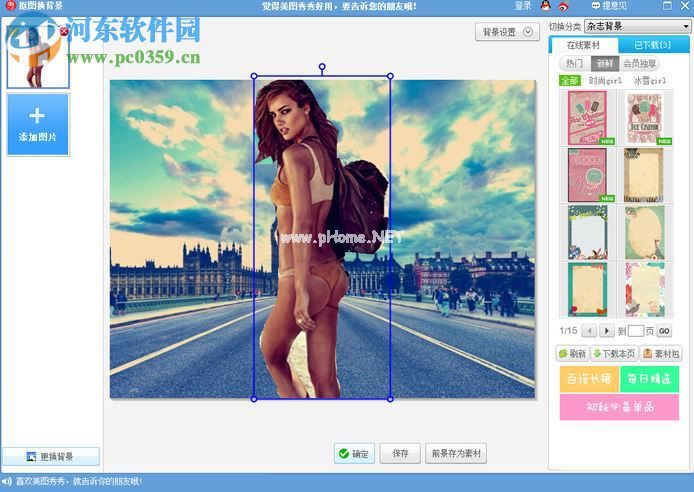Click the page number input field
This screenshot has width=694, height=492.
point(636,330)
